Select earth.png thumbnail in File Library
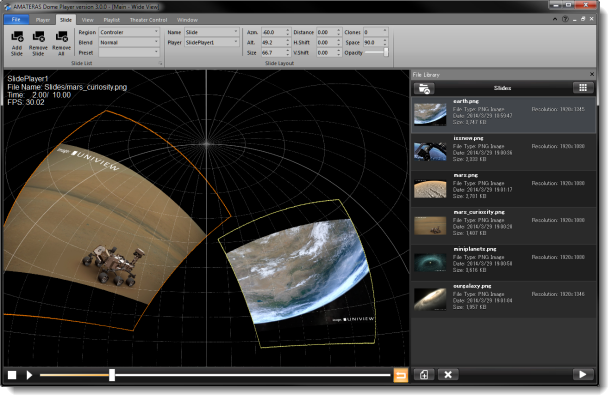615x402 pixels. click(430, 114)
